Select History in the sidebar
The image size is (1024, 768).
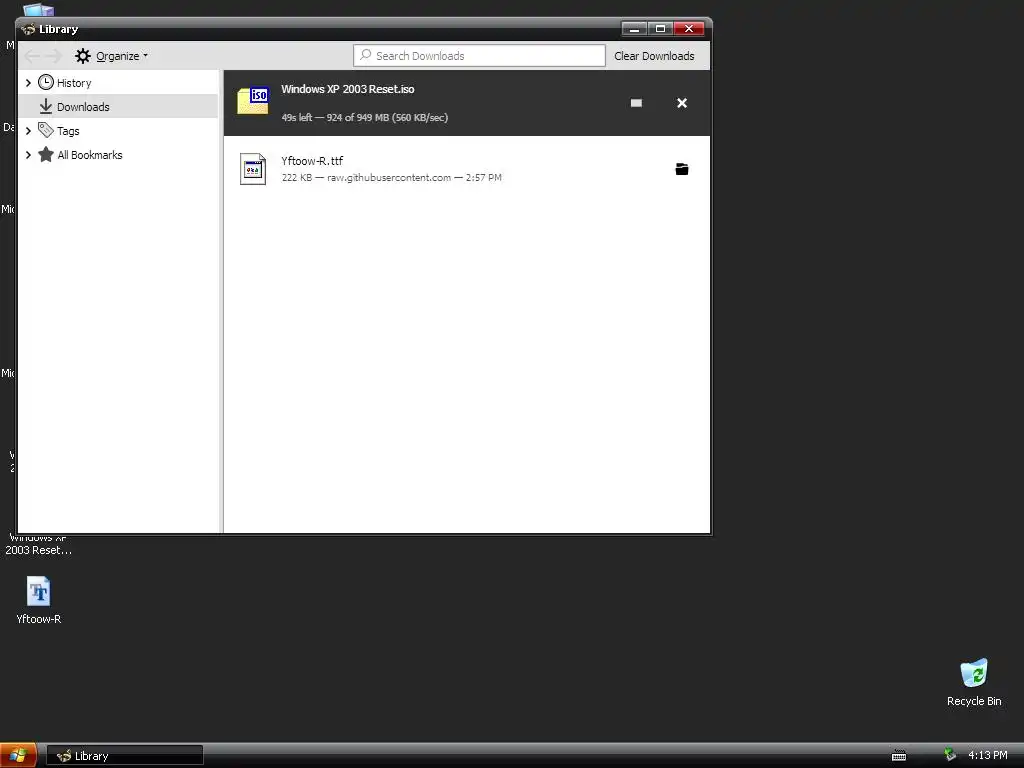(74, 83)
